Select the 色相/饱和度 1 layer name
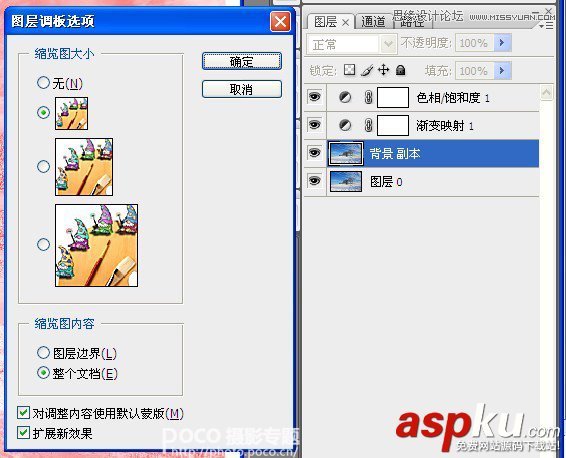Viewport: 566px width, 458px height. click(x=453, y=98)
